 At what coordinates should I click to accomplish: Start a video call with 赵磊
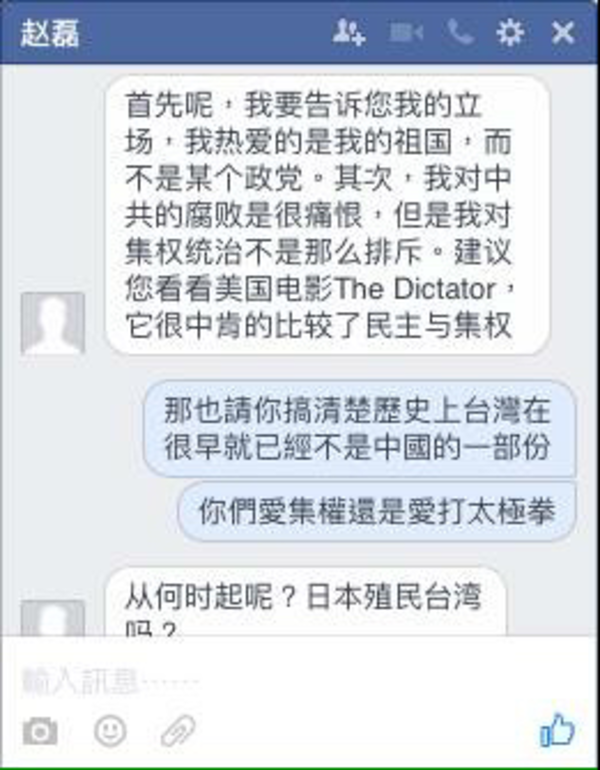tap(406, 33)
